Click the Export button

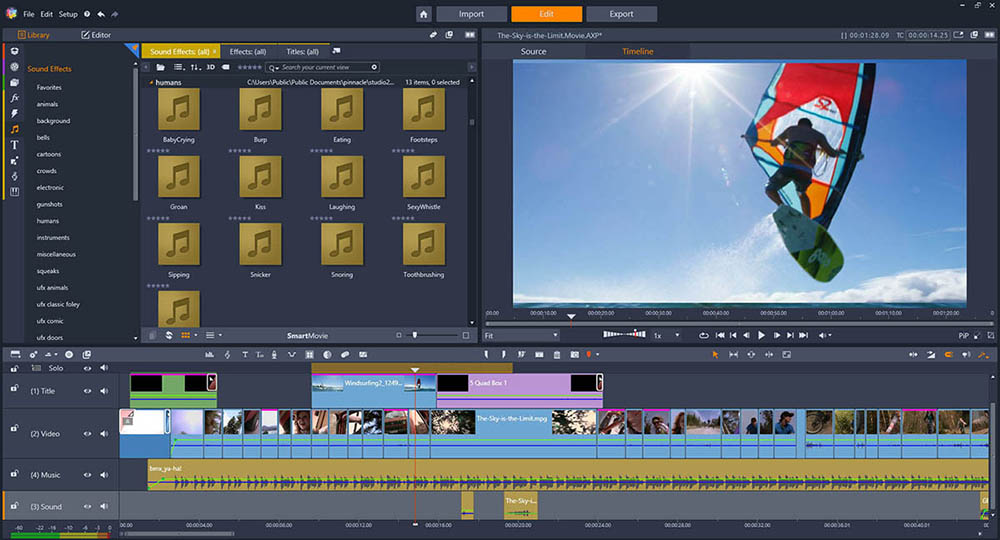pyautogui.click(x=621, y=14)
